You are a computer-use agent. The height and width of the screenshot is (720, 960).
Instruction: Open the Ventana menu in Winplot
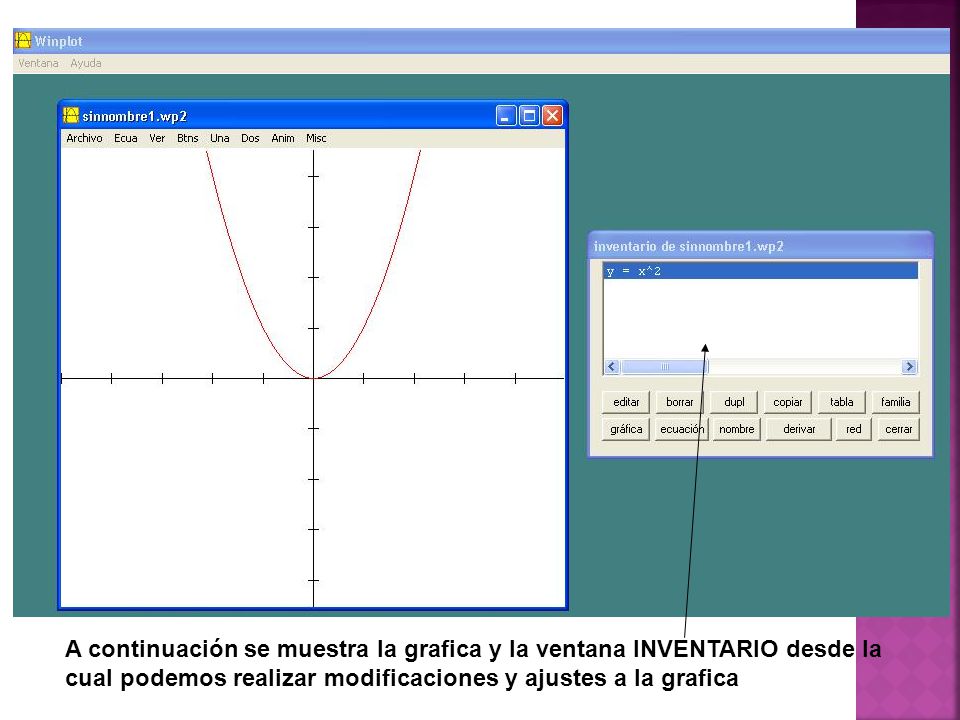tap(38, 63)
